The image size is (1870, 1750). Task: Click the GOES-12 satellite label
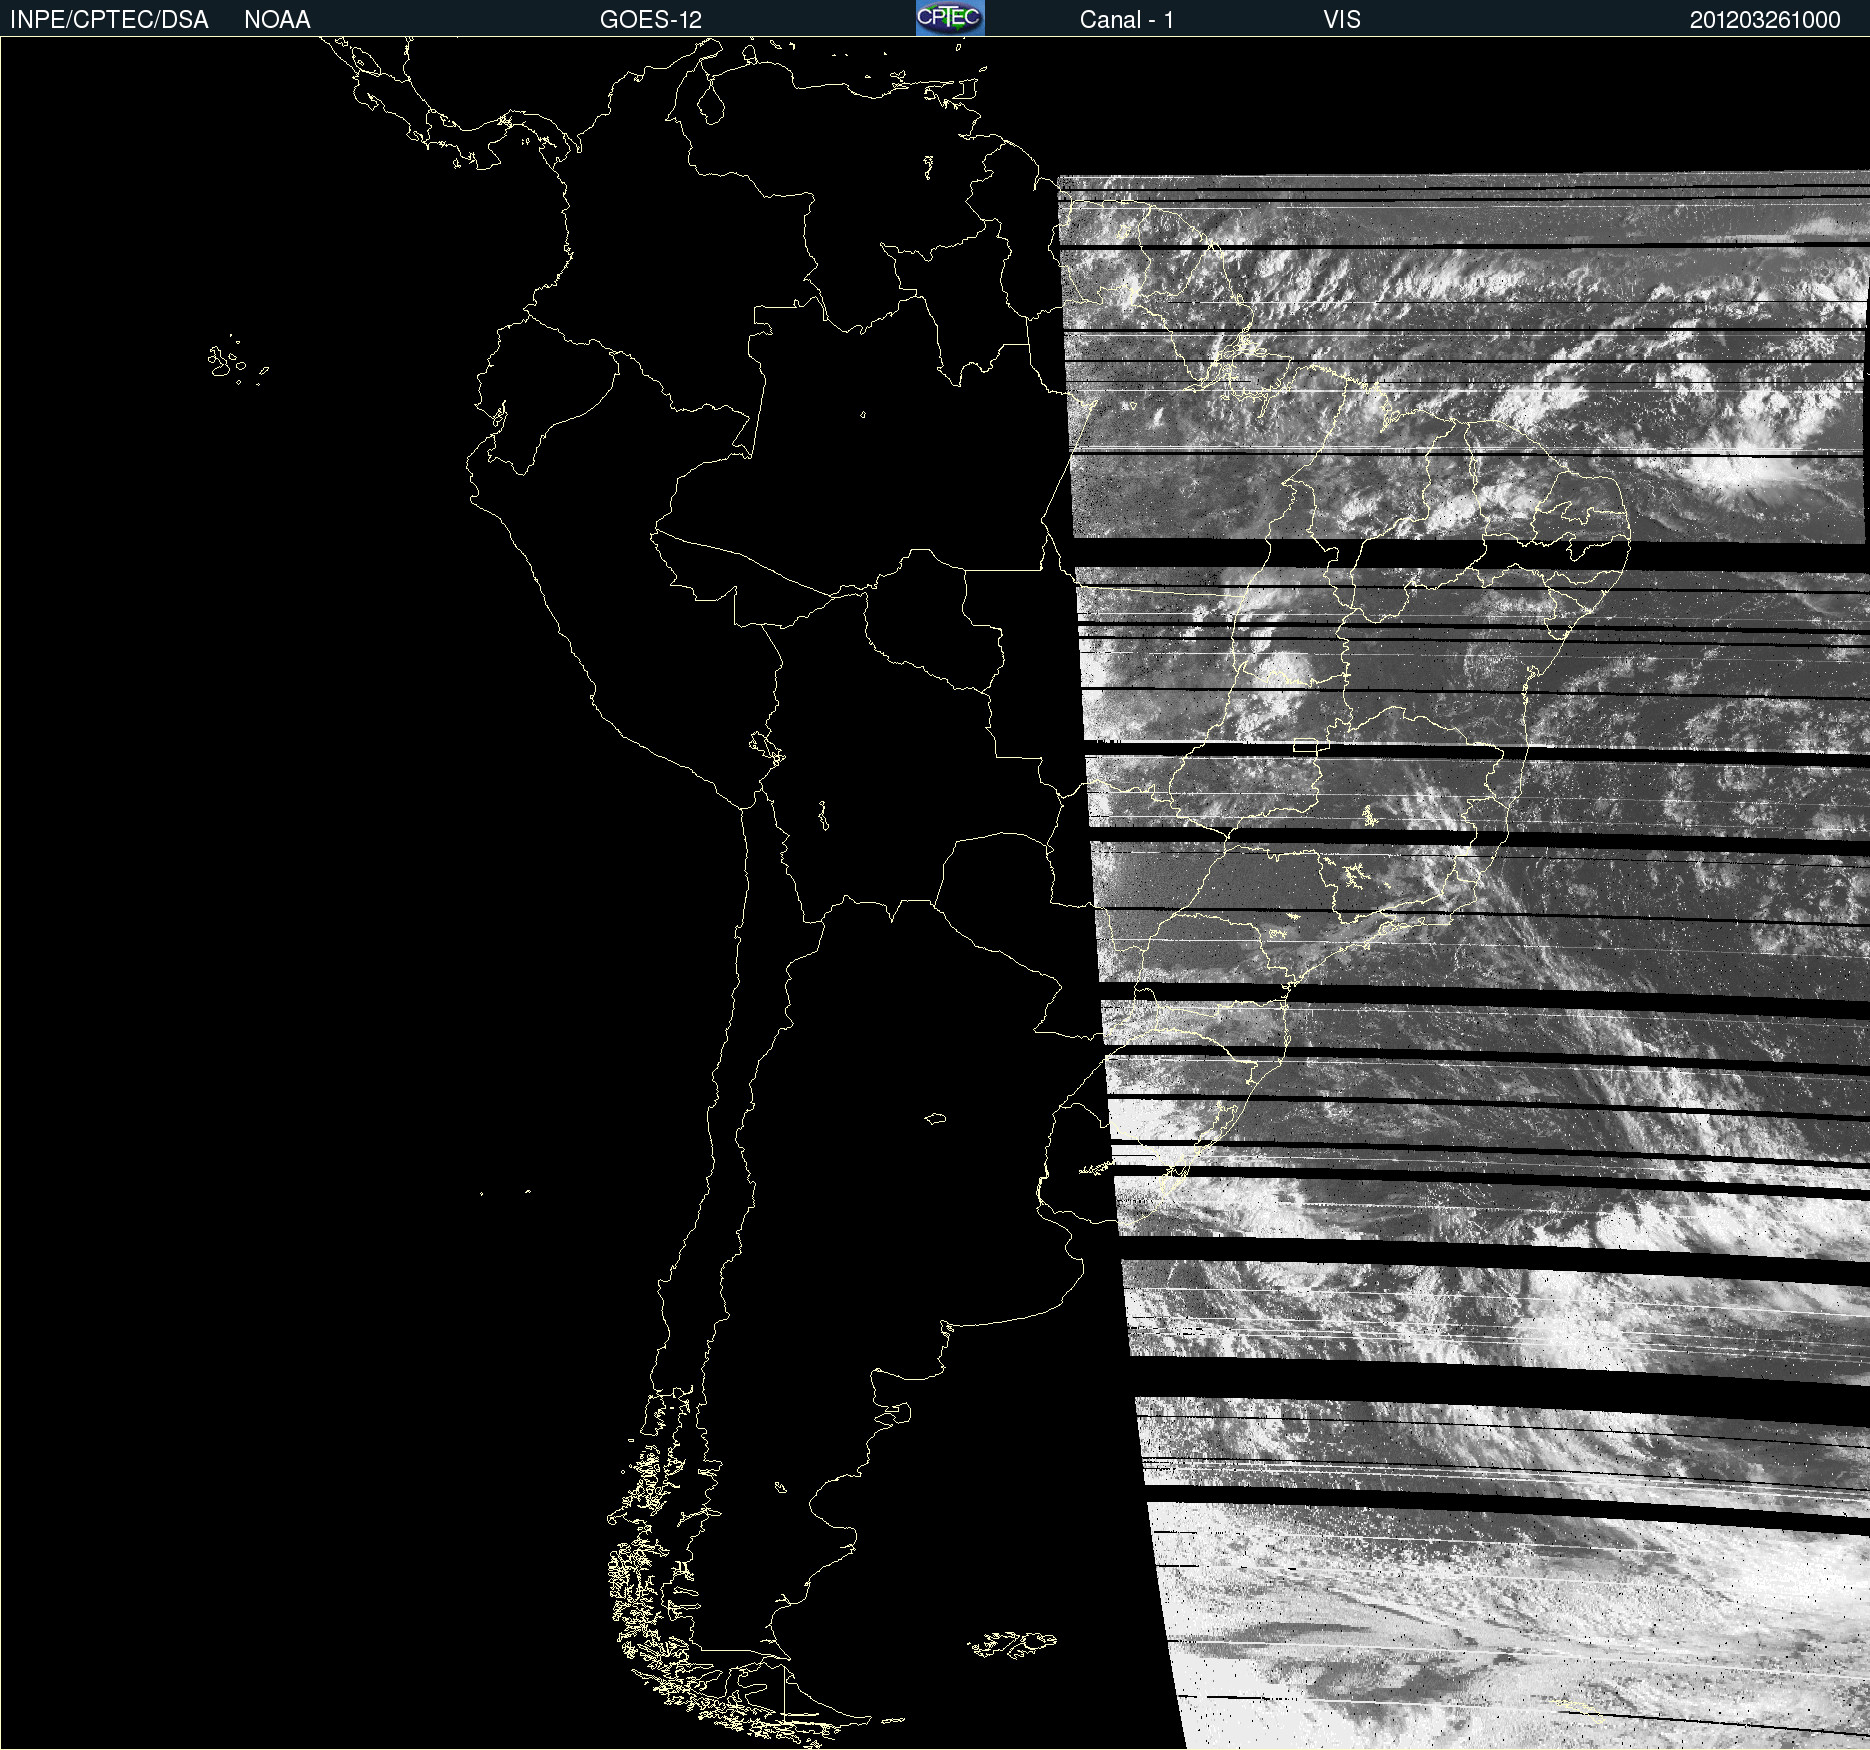pyautogui.click(x=651, y=20)
